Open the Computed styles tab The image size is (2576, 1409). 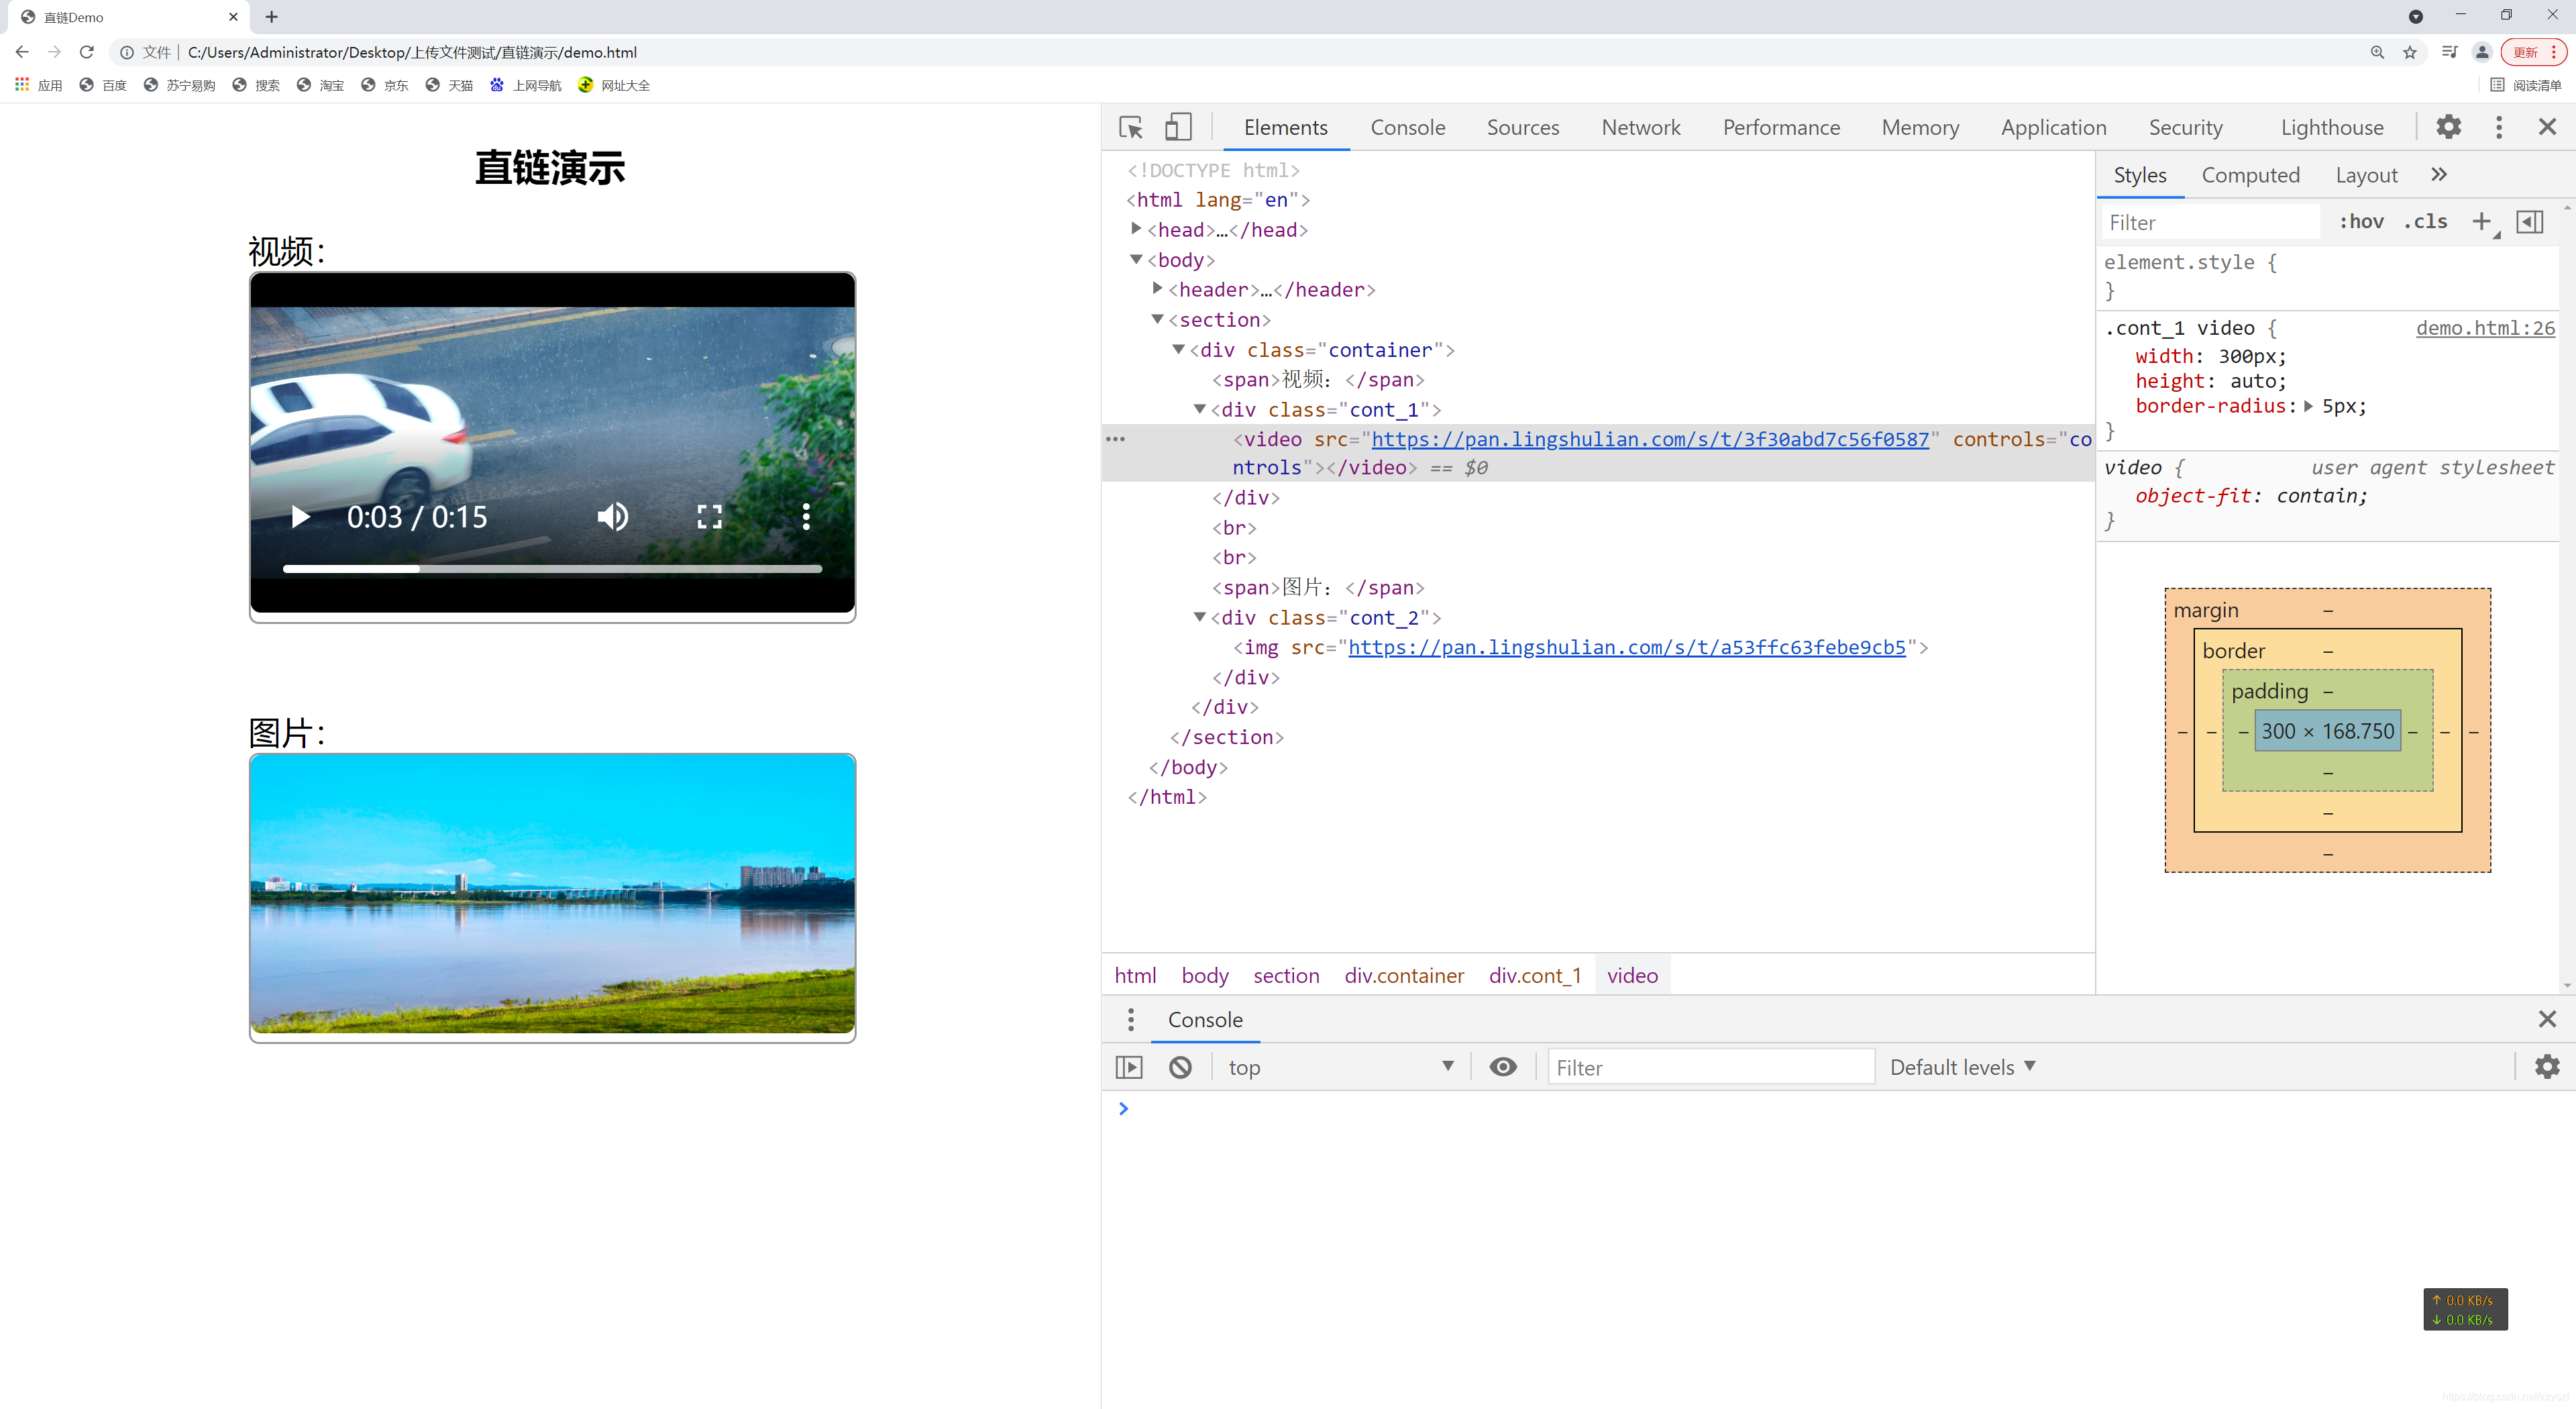coord(2250,175)
